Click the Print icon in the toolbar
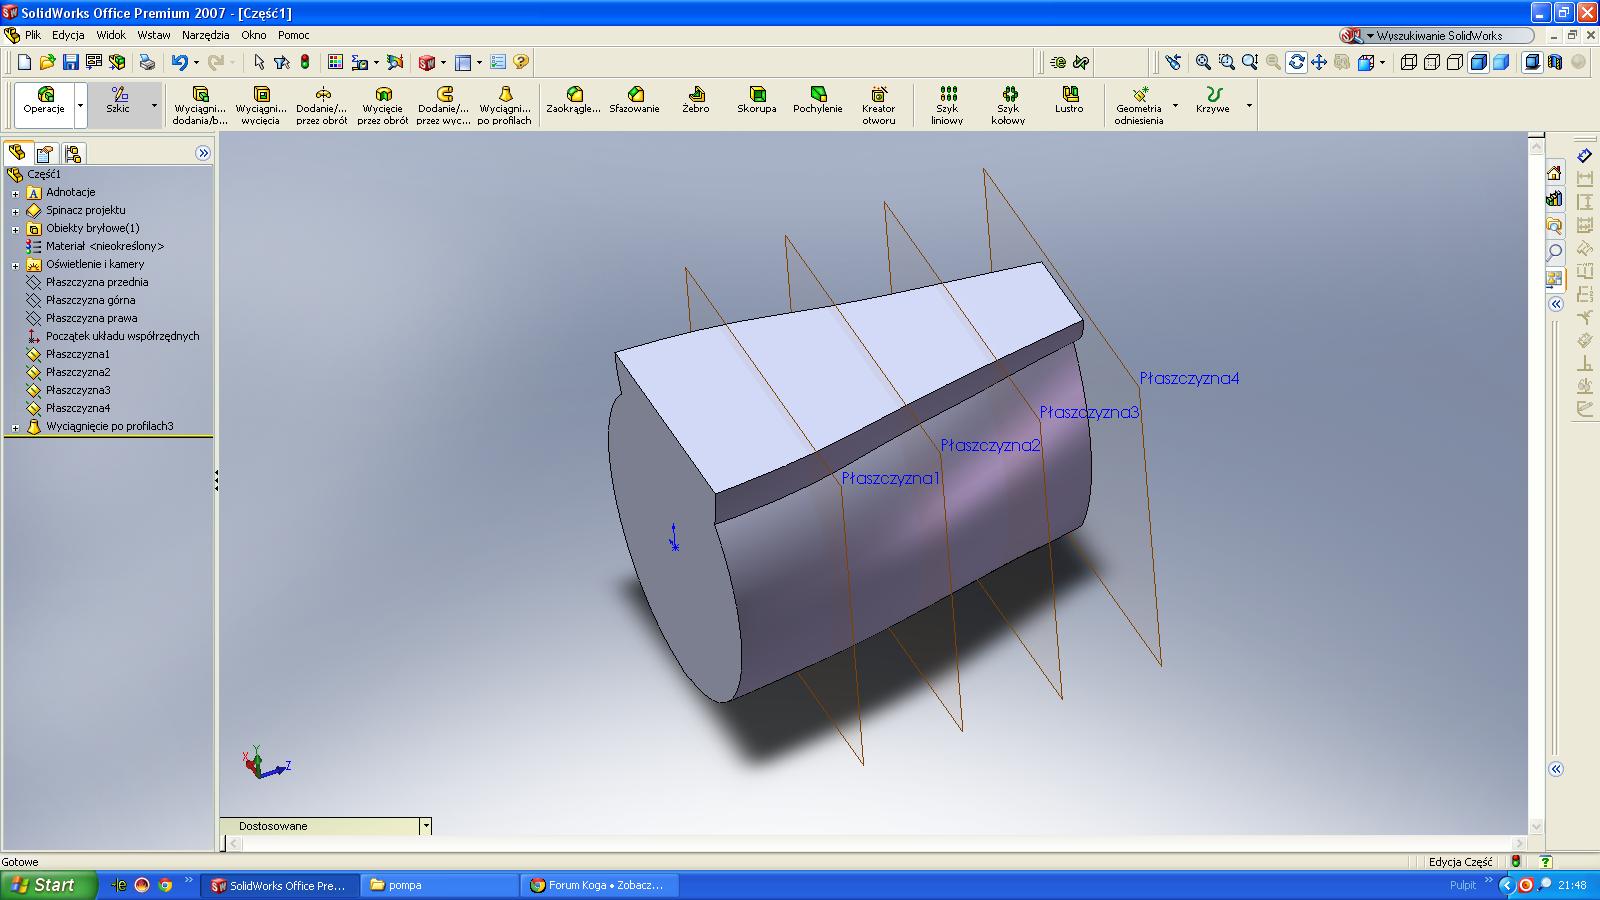The width and height of the screenshot is (1600, 900). pyautogui.click(x=147, y=62)
